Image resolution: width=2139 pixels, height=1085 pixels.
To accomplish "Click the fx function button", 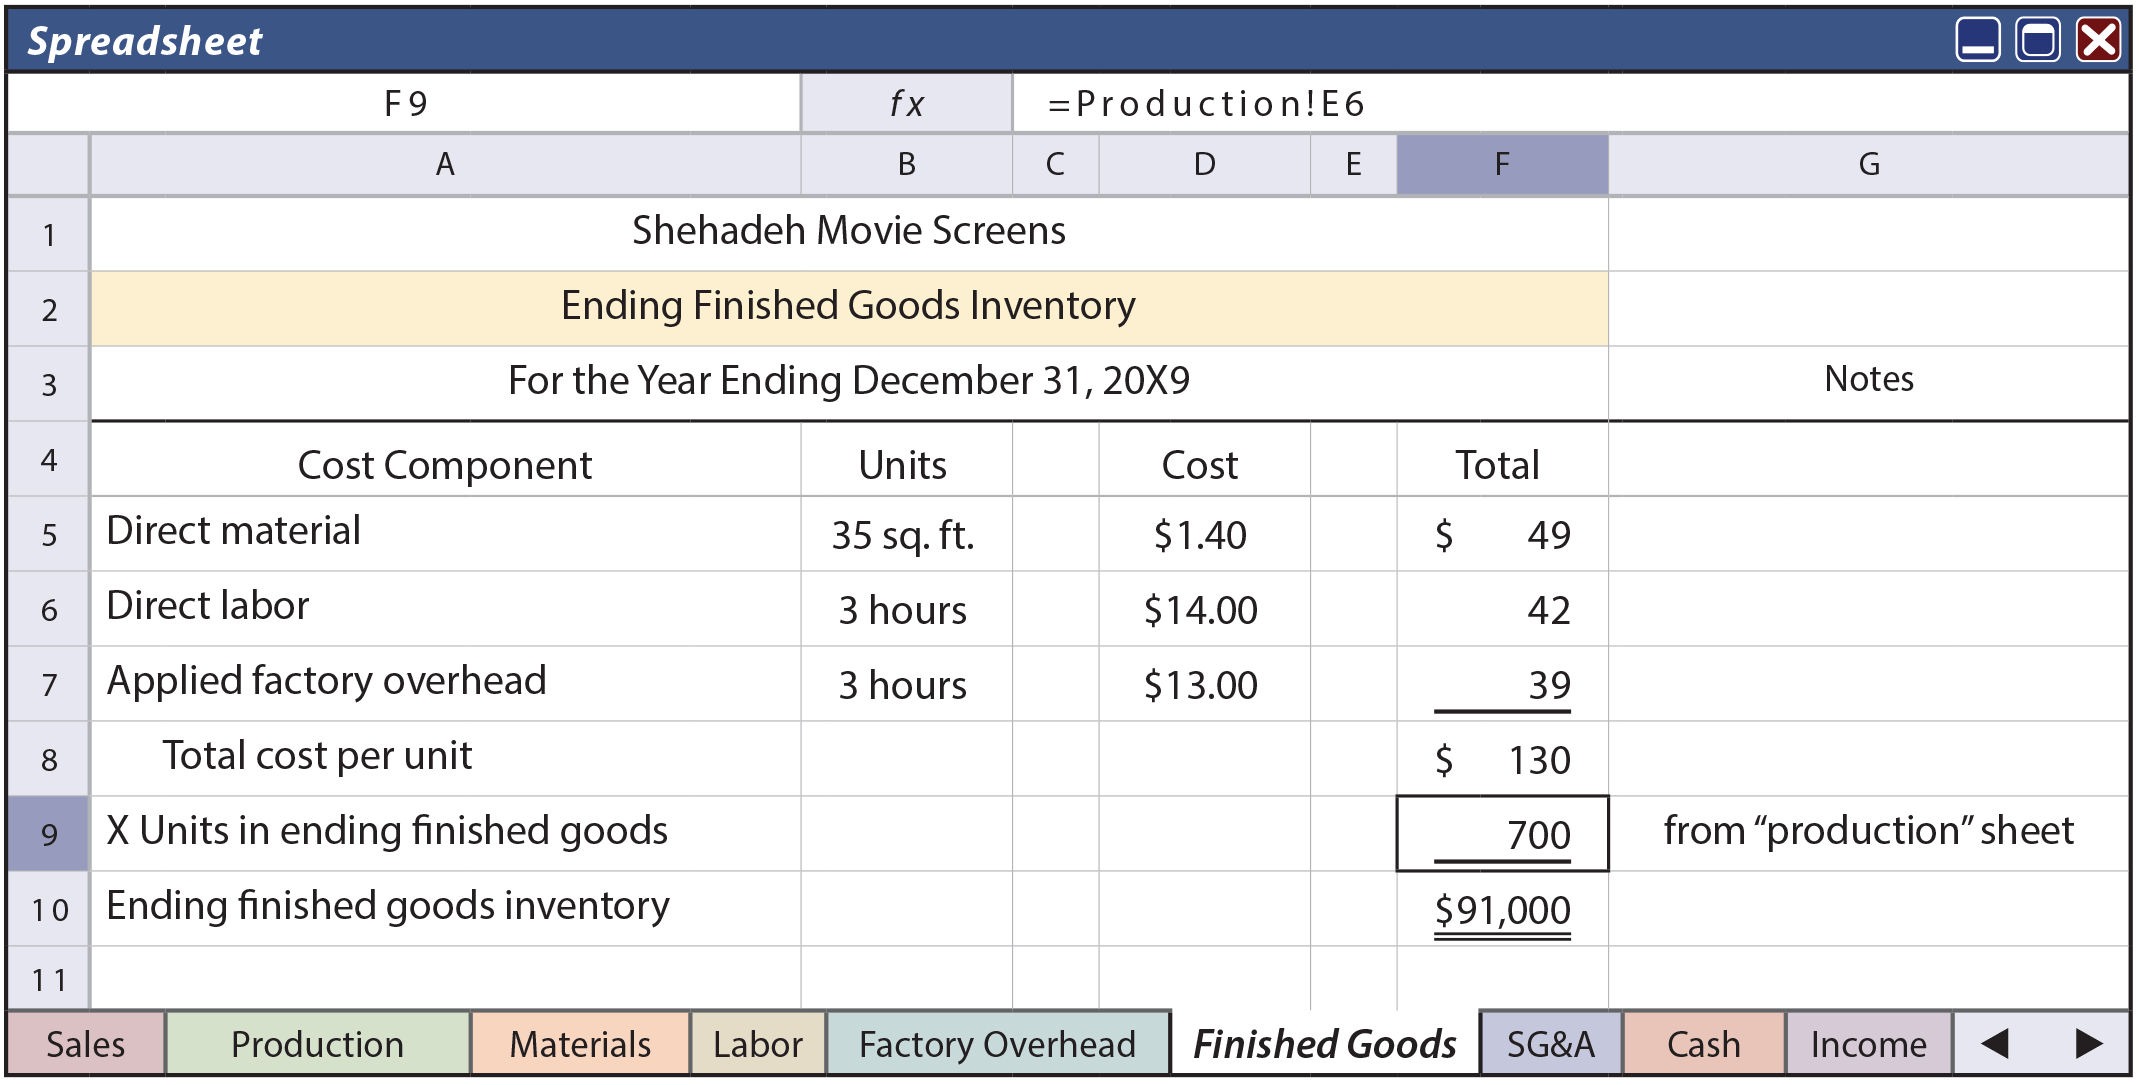I will coord(906,103).
